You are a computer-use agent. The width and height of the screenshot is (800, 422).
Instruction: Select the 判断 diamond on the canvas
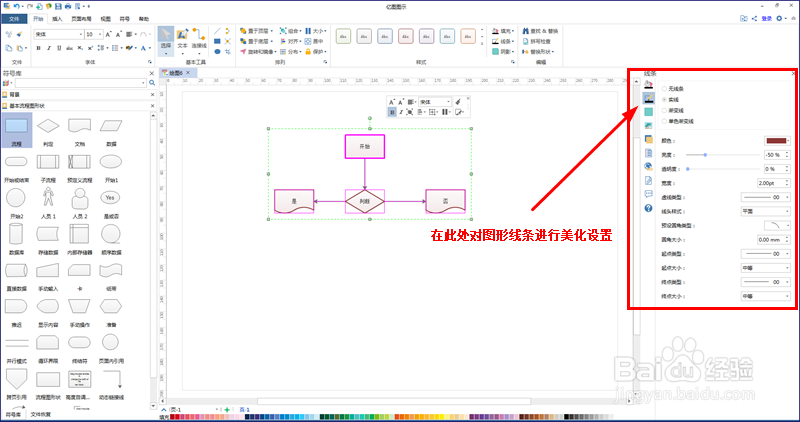(x=365, y=202)
